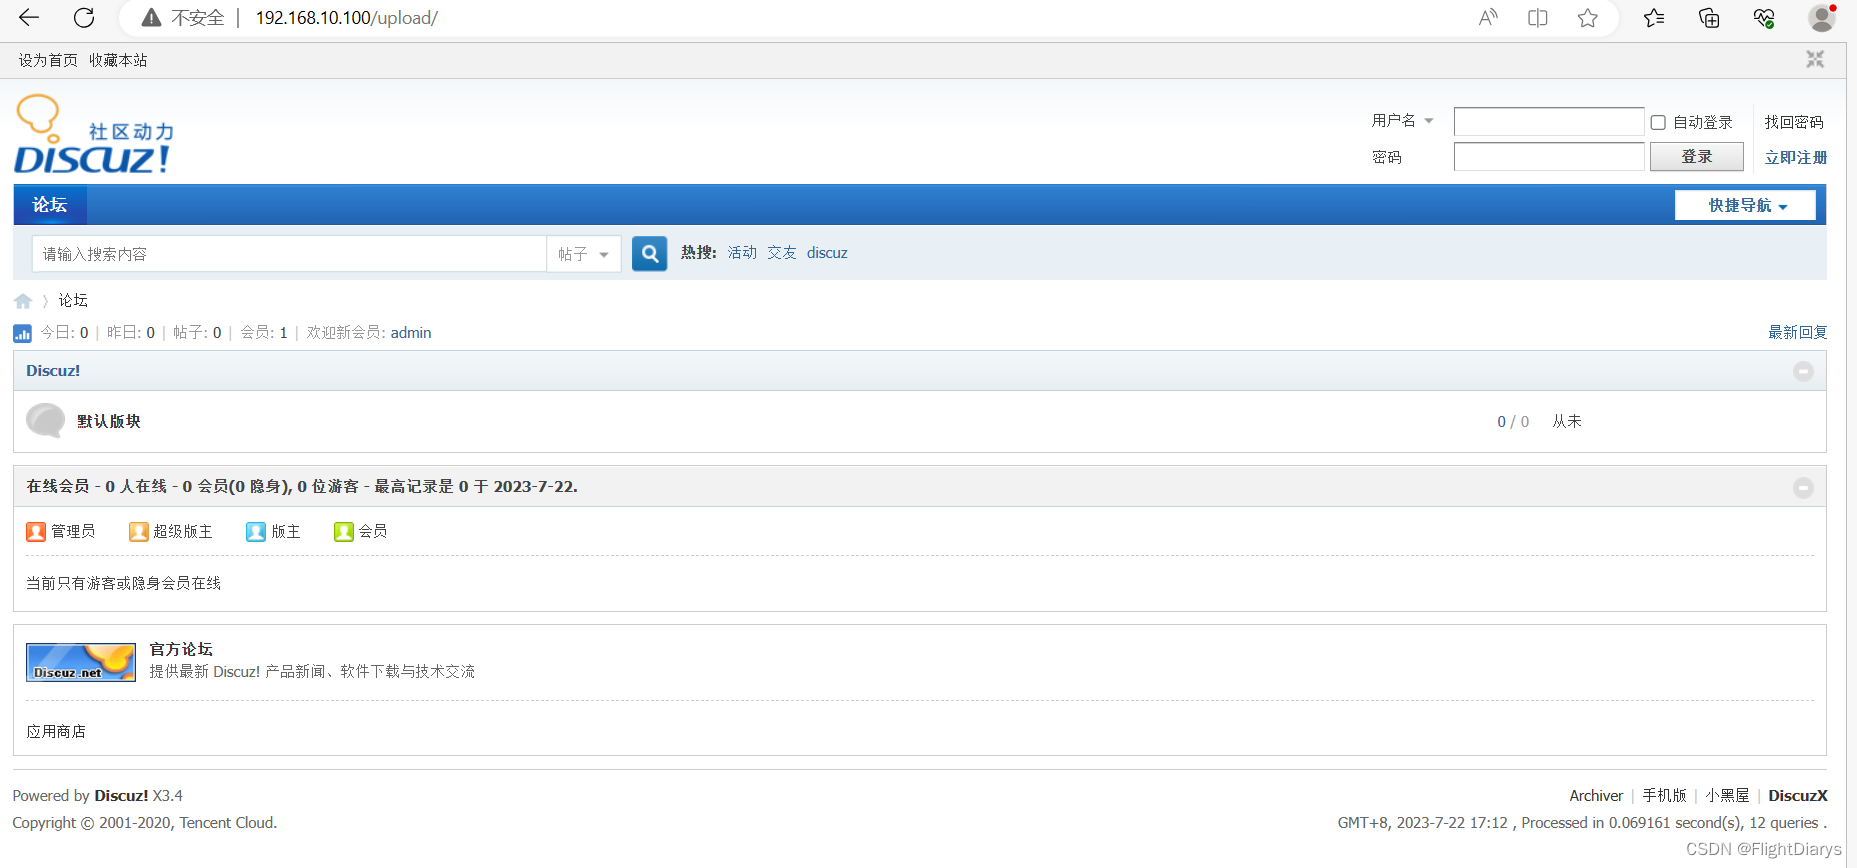The image size is (1857, 868).
Task: Click the width toggle icon at top right
Action: 1815,59
